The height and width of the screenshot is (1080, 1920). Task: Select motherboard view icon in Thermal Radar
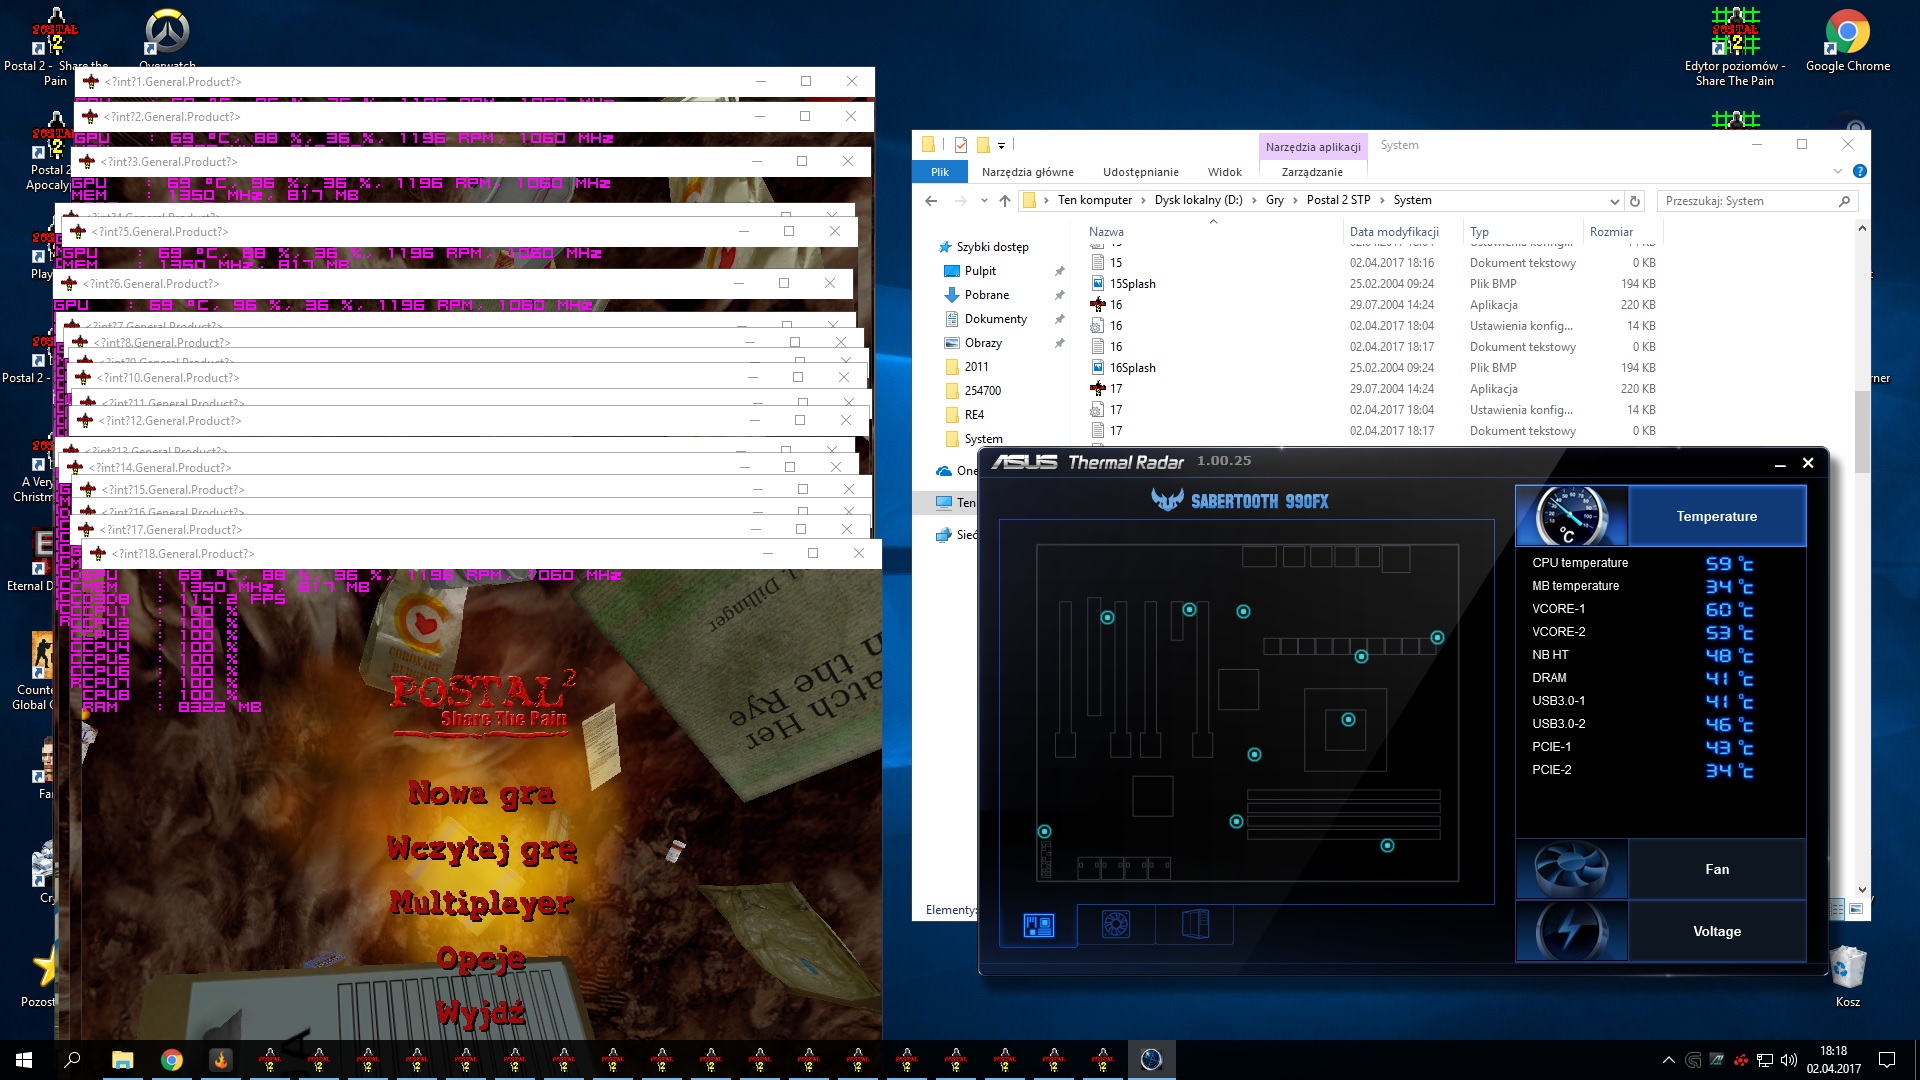(x=1038, y=925)
